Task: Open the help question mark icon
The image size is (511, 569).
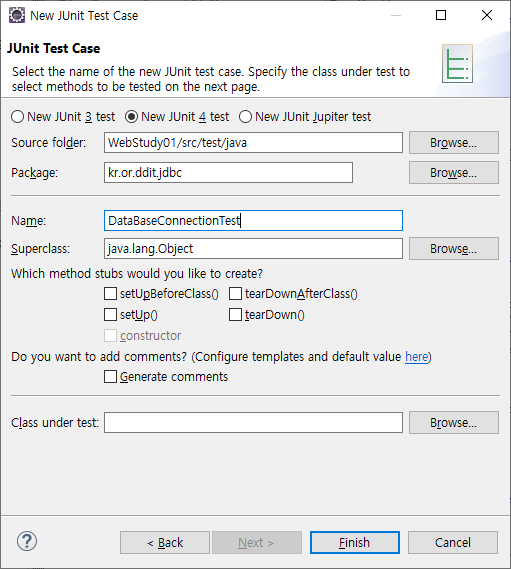Action: pos(27,541)
